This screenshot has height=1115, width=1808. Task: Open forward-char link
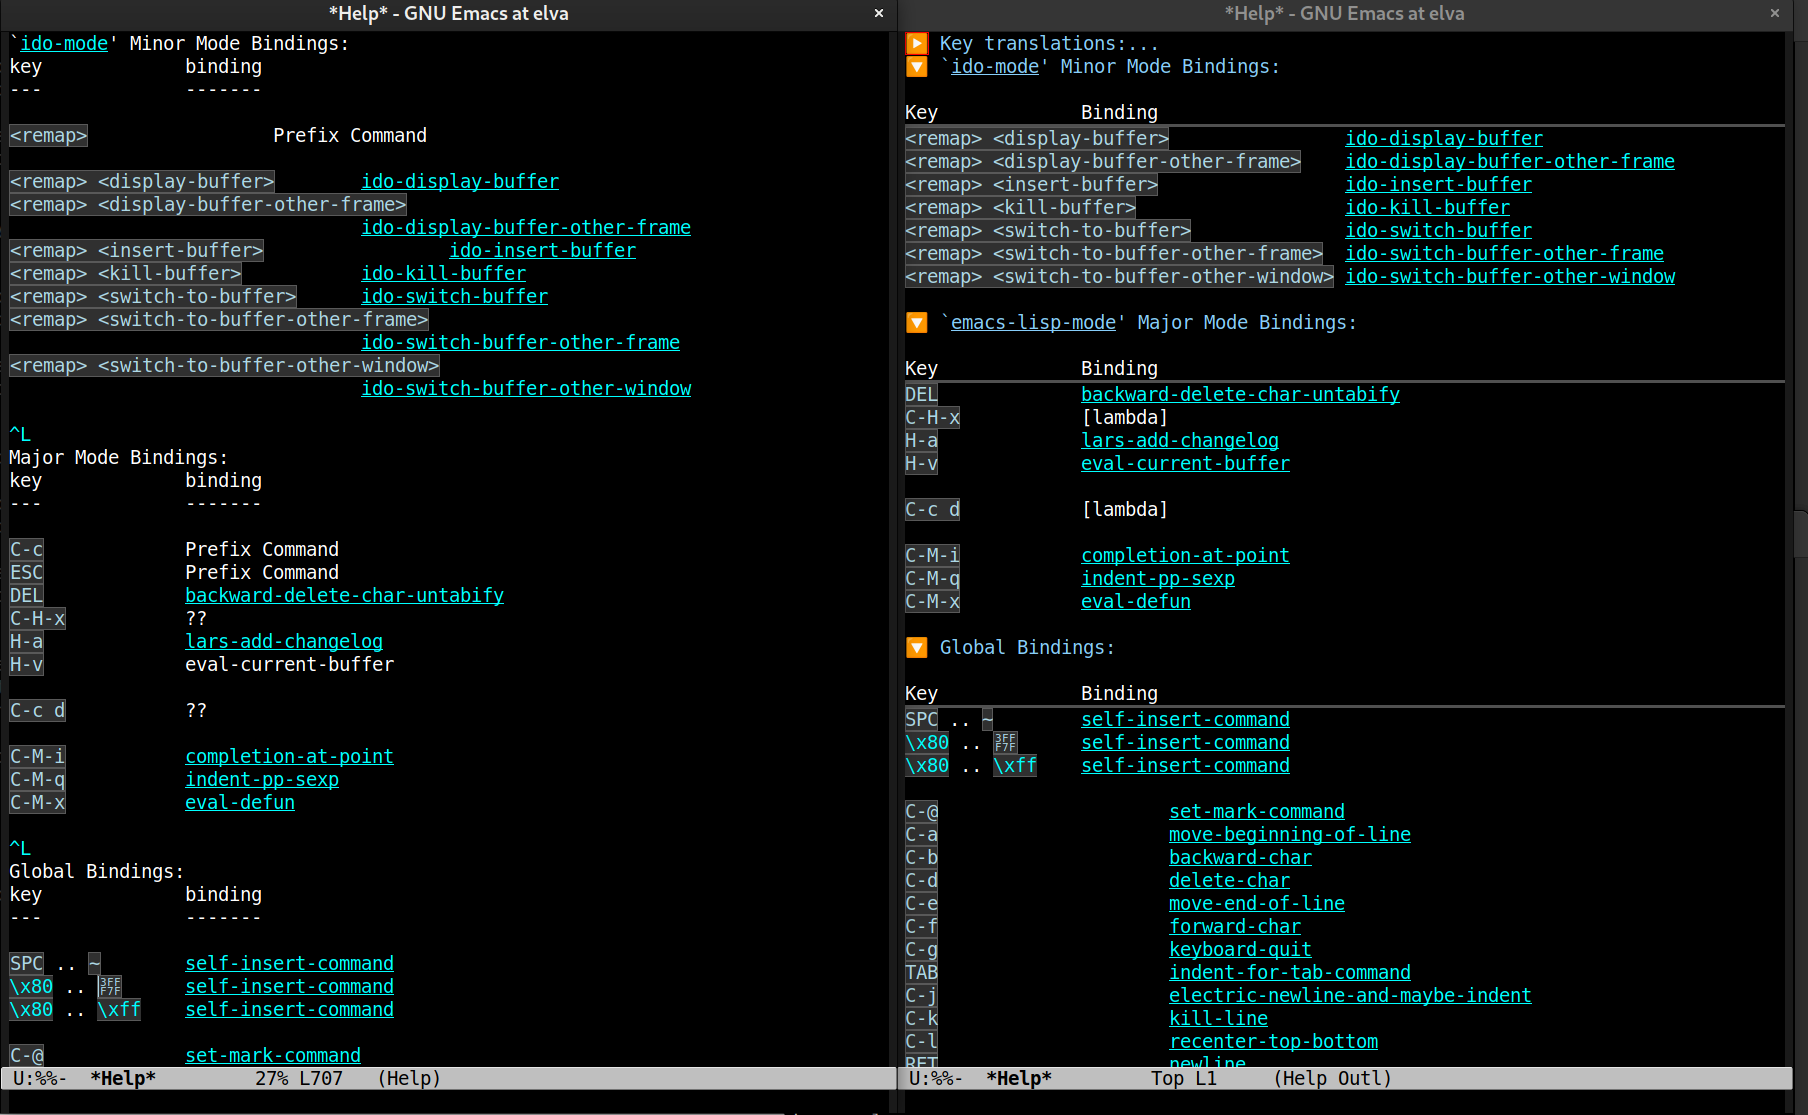[1235, 926]
